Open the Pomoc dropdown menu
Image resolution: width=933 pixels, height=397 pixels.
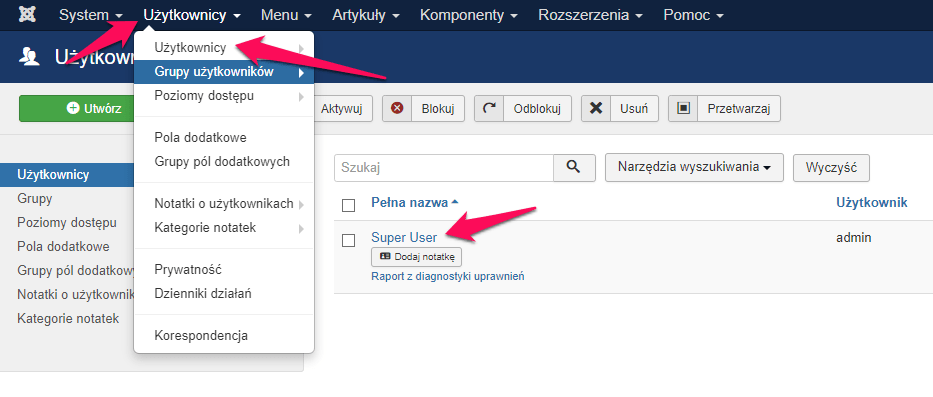[693, 15]
